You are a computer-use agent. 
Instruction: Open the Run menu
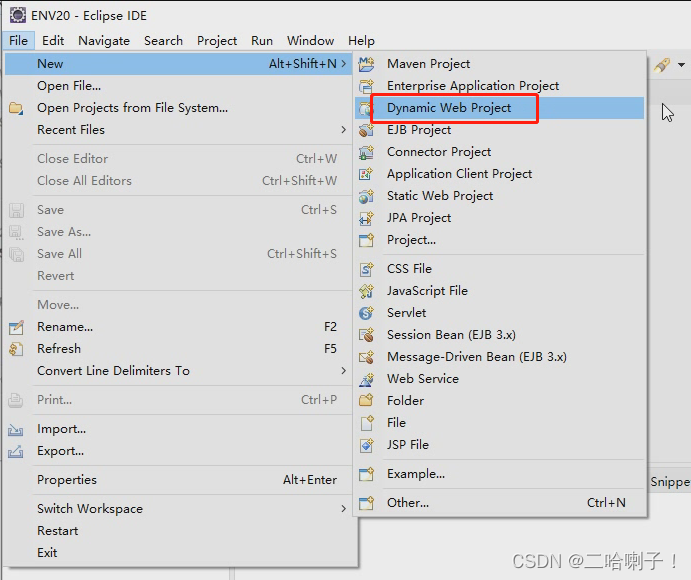262,41
